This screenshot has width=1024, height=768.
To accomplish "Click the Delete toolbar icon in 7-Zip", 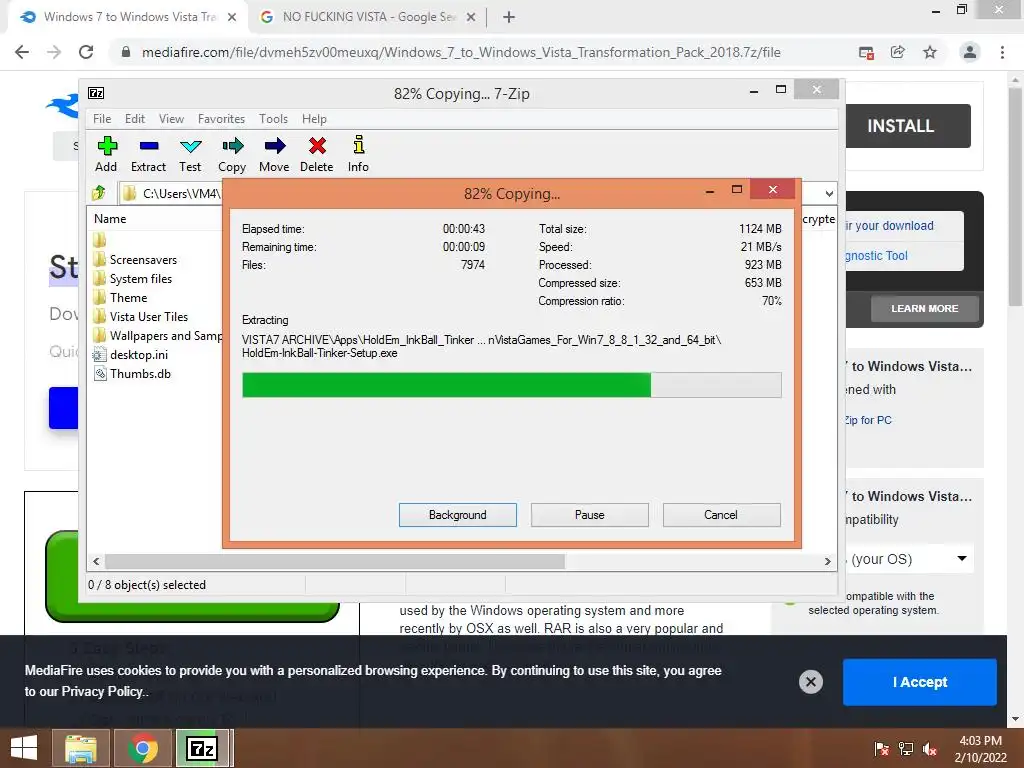I will point(317,146).
